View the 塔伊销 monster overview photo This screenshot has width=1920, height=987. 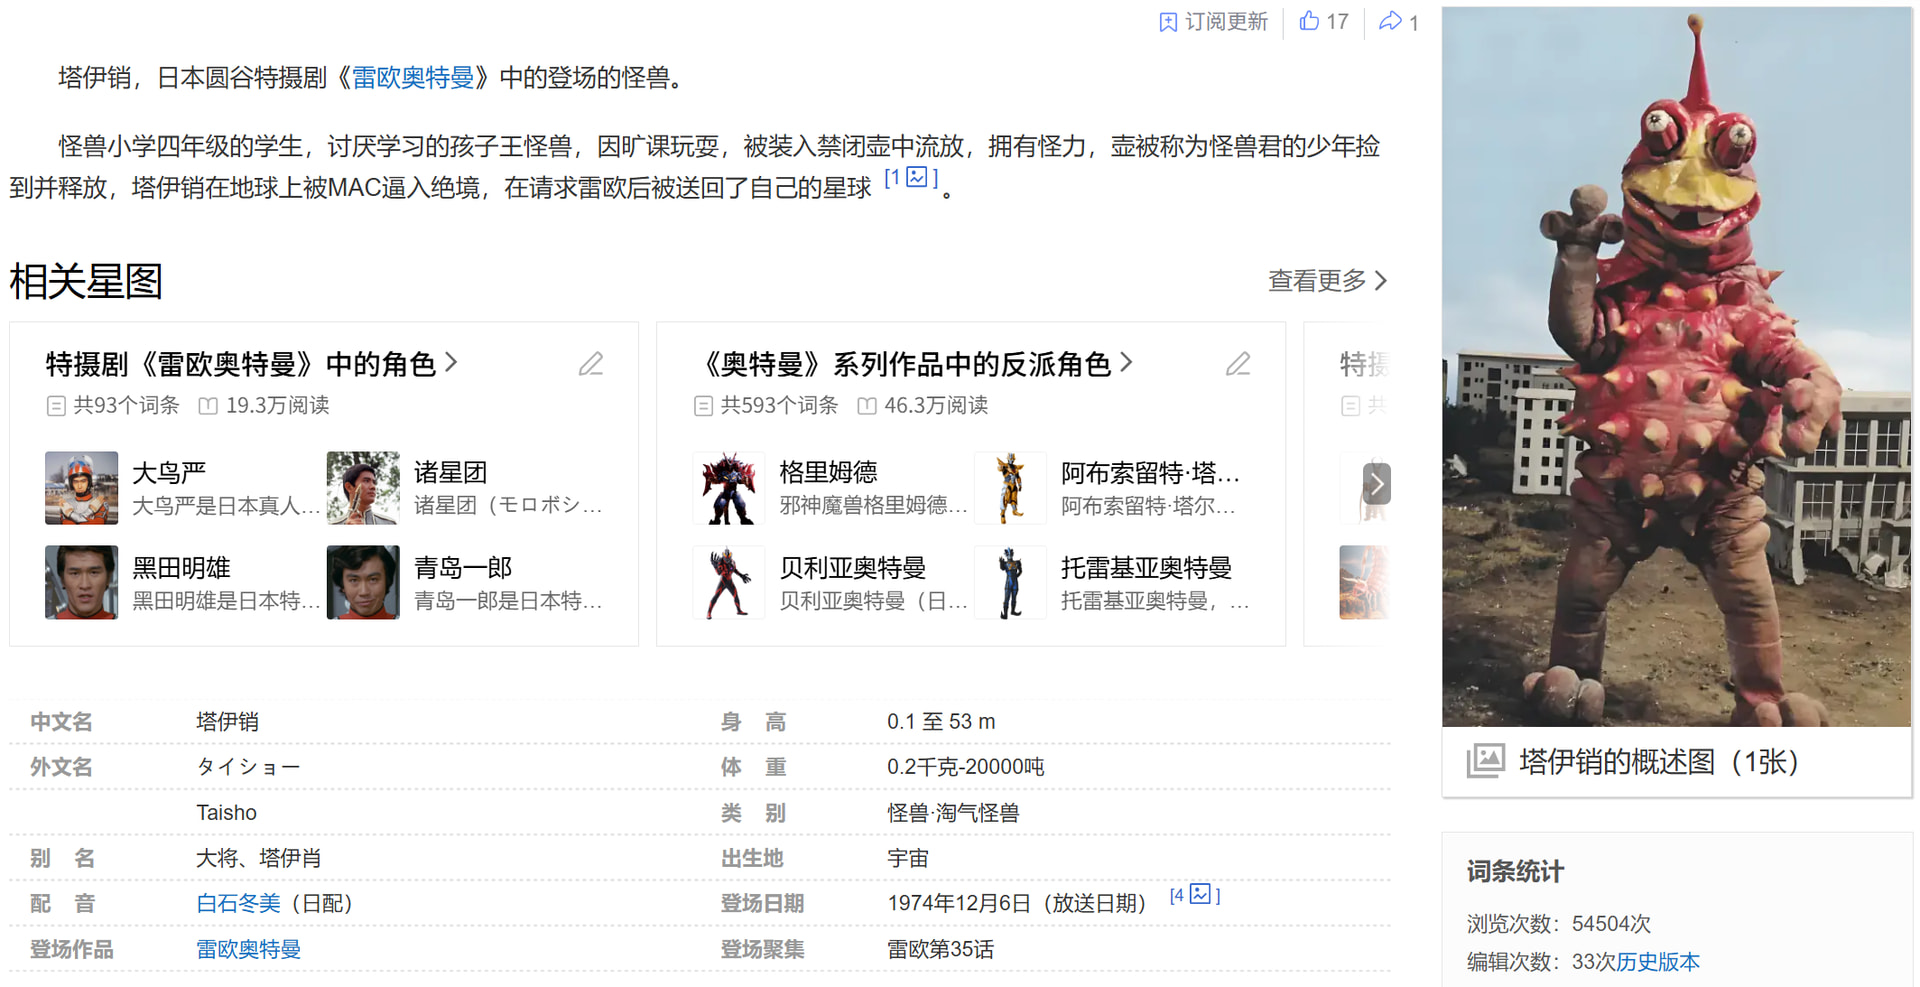point(1676,366)
